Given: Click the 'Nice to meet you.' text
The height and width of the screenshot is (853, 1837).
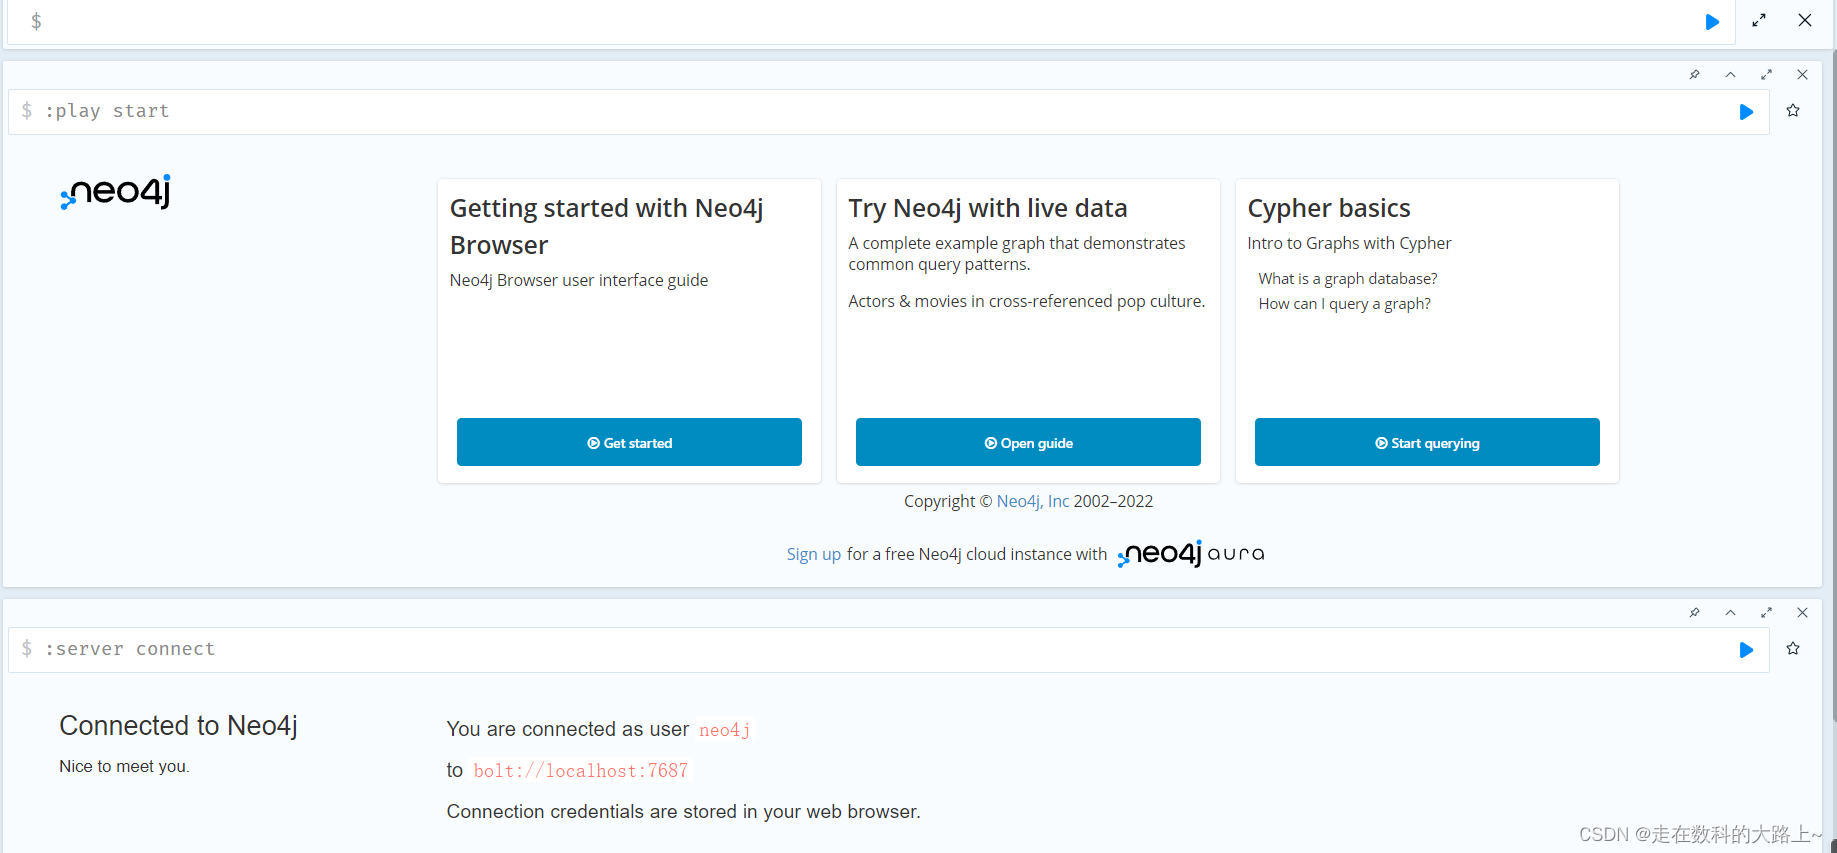Looking at the screenshot, I should point(124,766).
